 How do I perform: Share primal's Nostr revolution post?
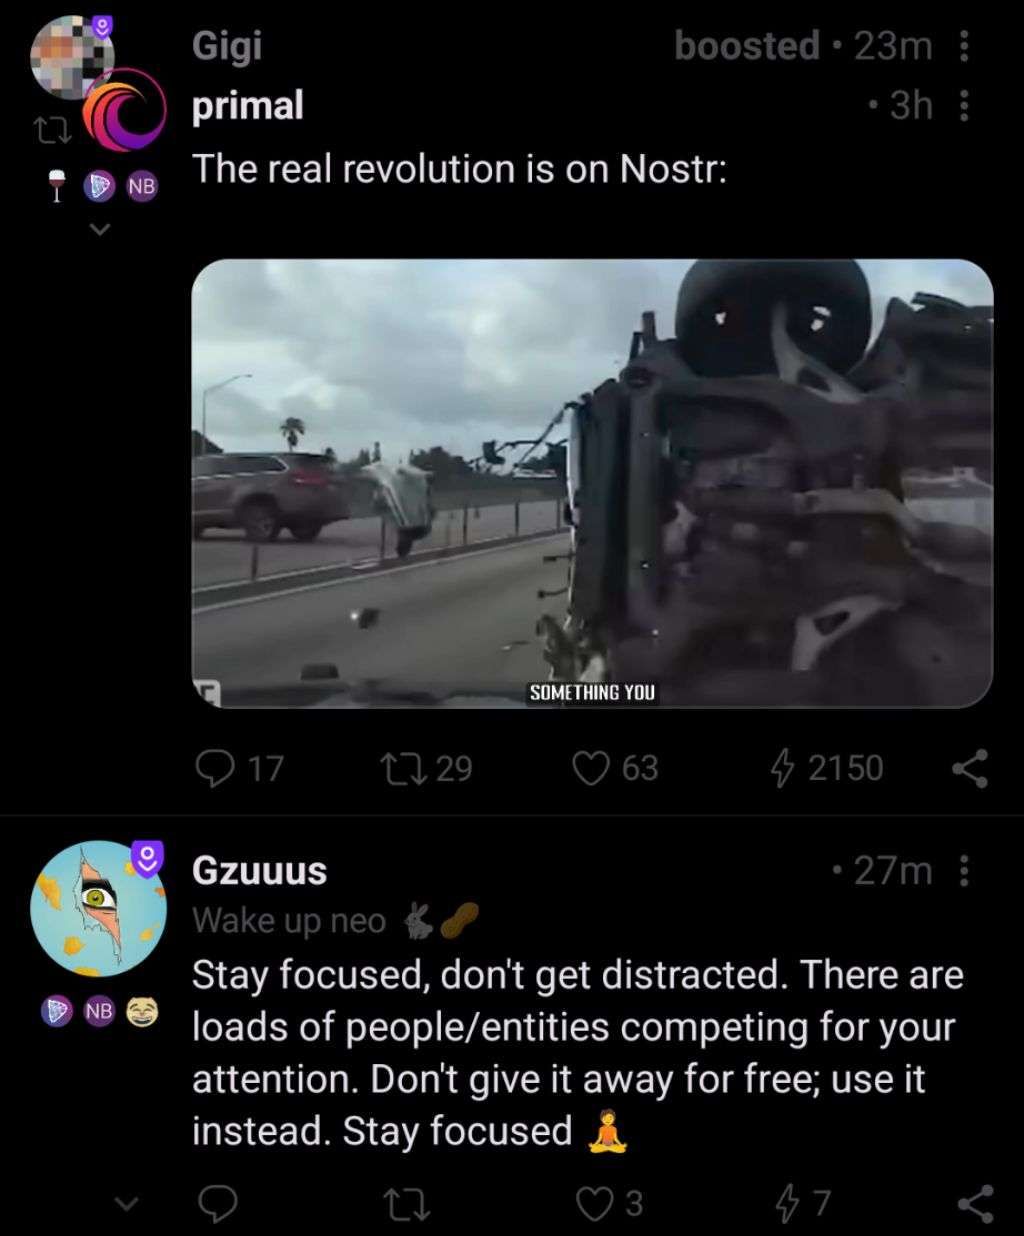coord(969,768)
